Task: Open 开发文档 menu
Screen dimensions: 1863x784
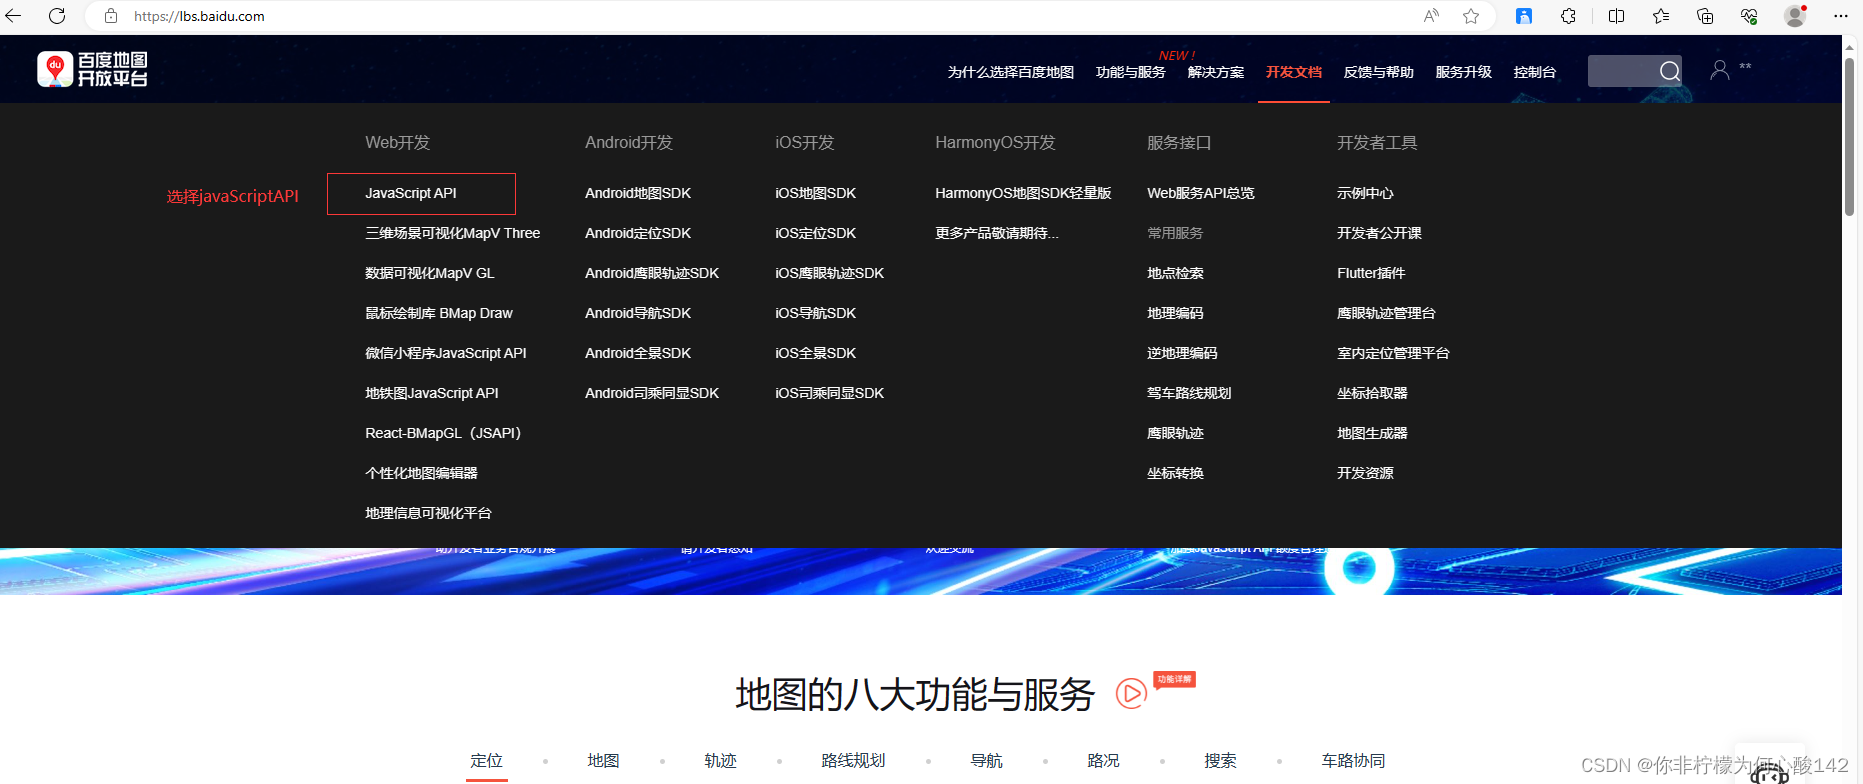Action: coord(1293,72)
